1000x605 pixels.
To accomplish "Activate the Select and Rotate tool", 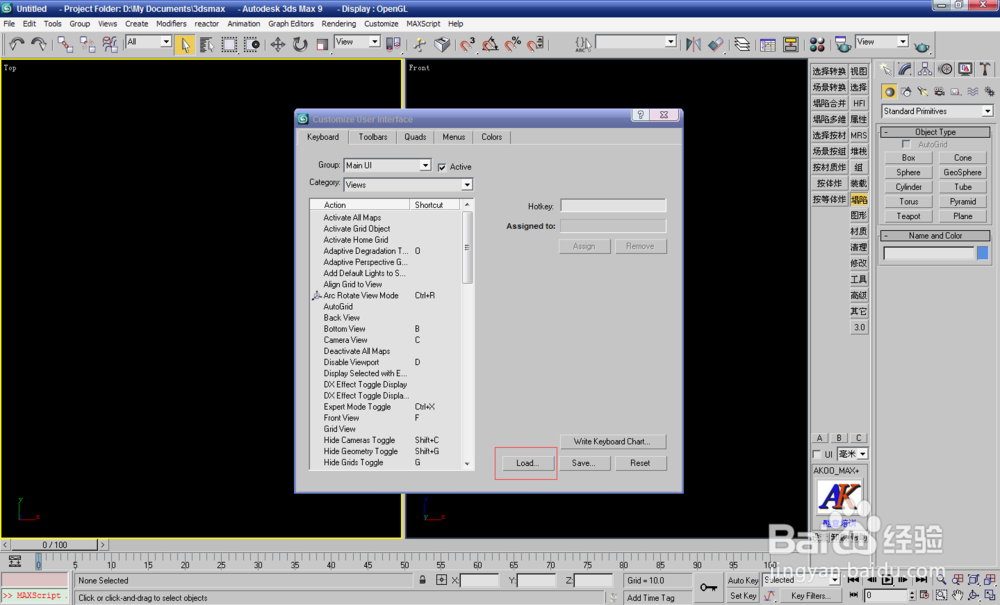I will pyautogui.click(x=300, y=44).
